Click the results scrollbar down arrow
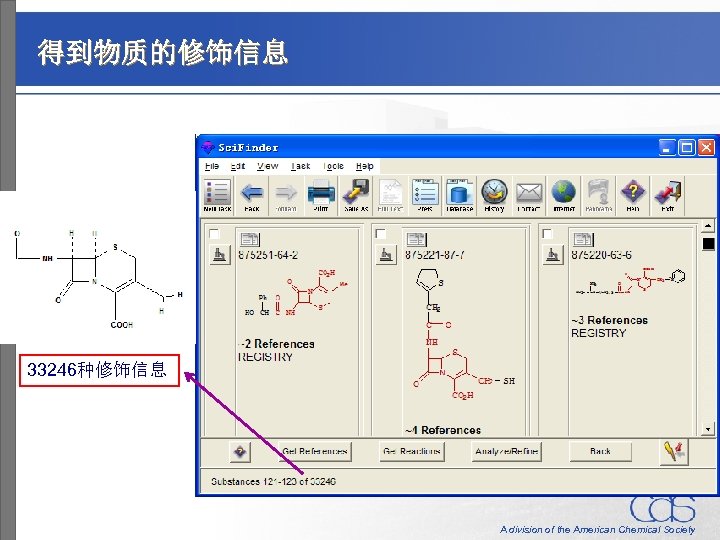 708,429
